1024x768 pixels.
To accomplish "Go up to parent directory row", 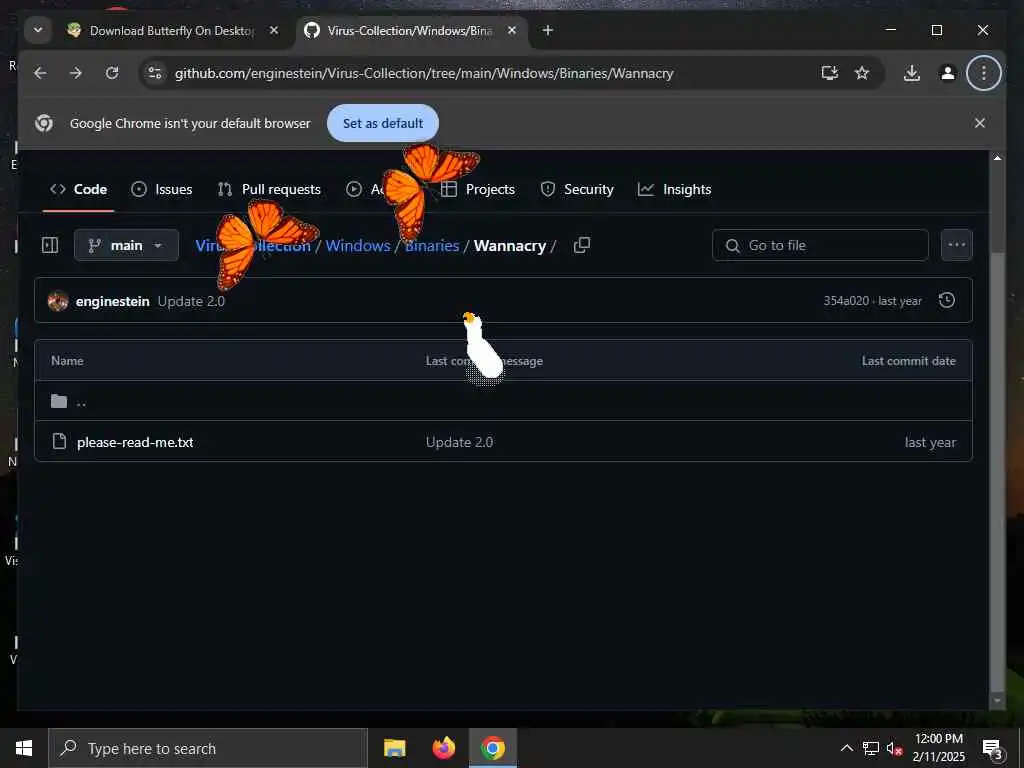I will click(503, 401).
